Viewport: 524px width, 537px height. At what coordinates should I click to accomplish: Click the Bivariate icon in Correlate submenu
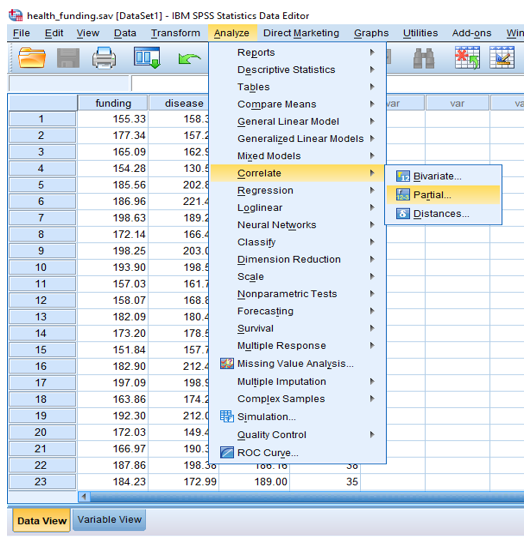tap(403, 176)
